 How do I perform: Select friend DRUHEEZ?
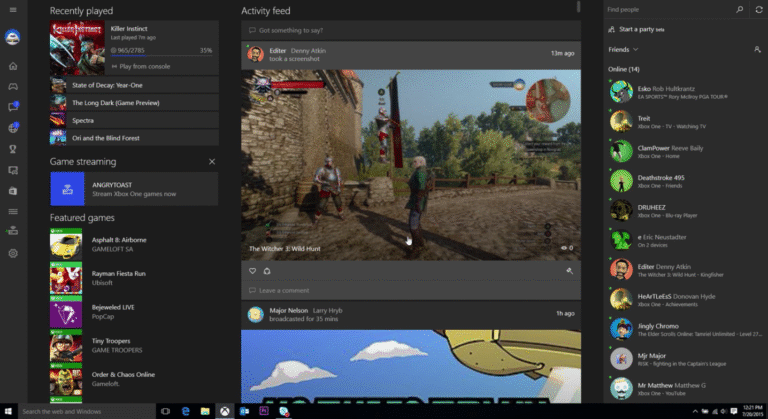point(686,211)
